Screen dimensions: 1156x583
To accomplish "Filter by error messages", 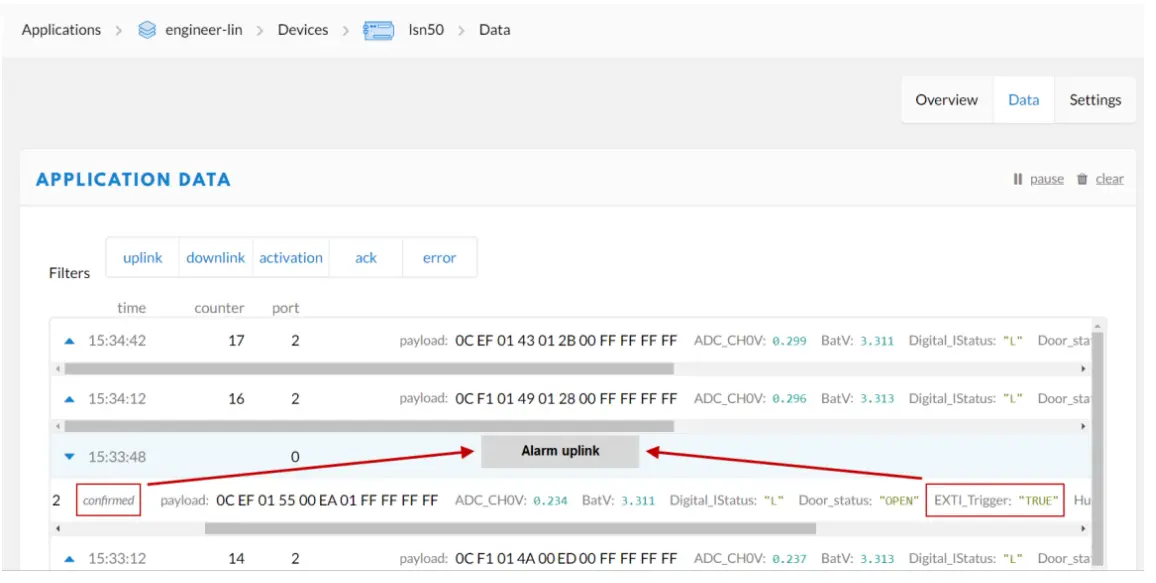I will [x=439, y=258].
